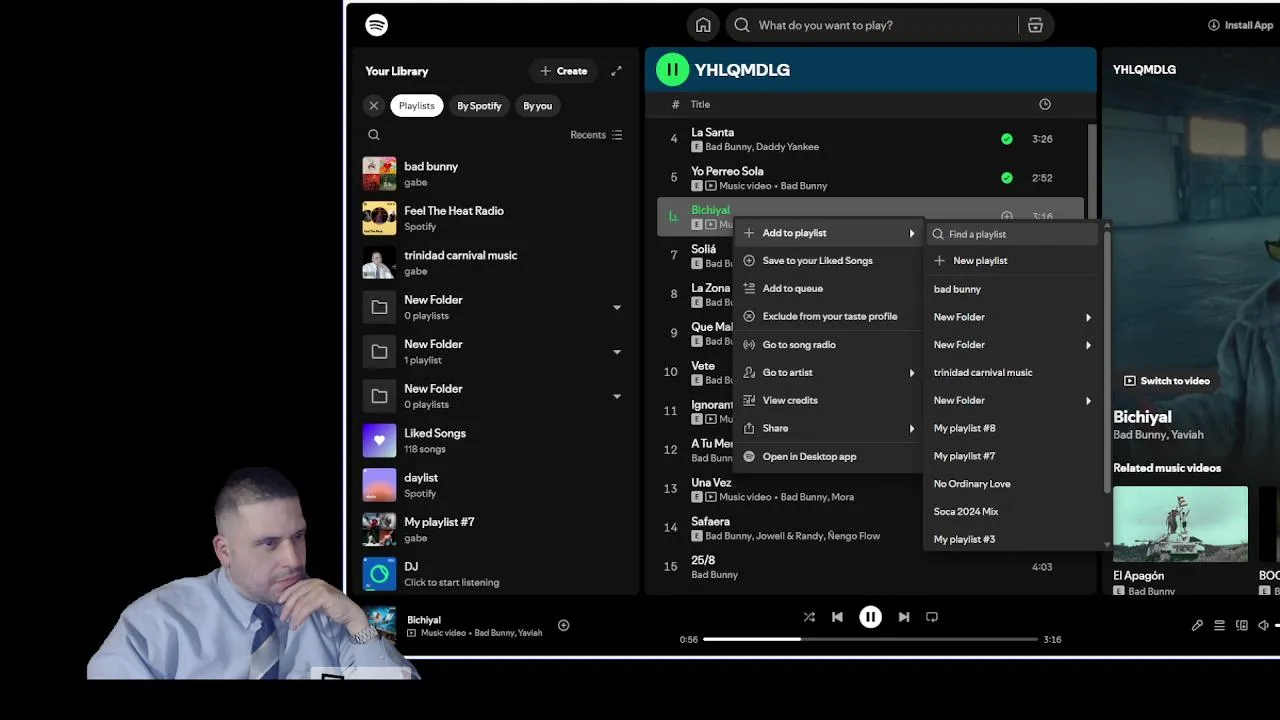Pause playback in bottom player
This screenshot has height=720, width=1280.
[870, 617]
